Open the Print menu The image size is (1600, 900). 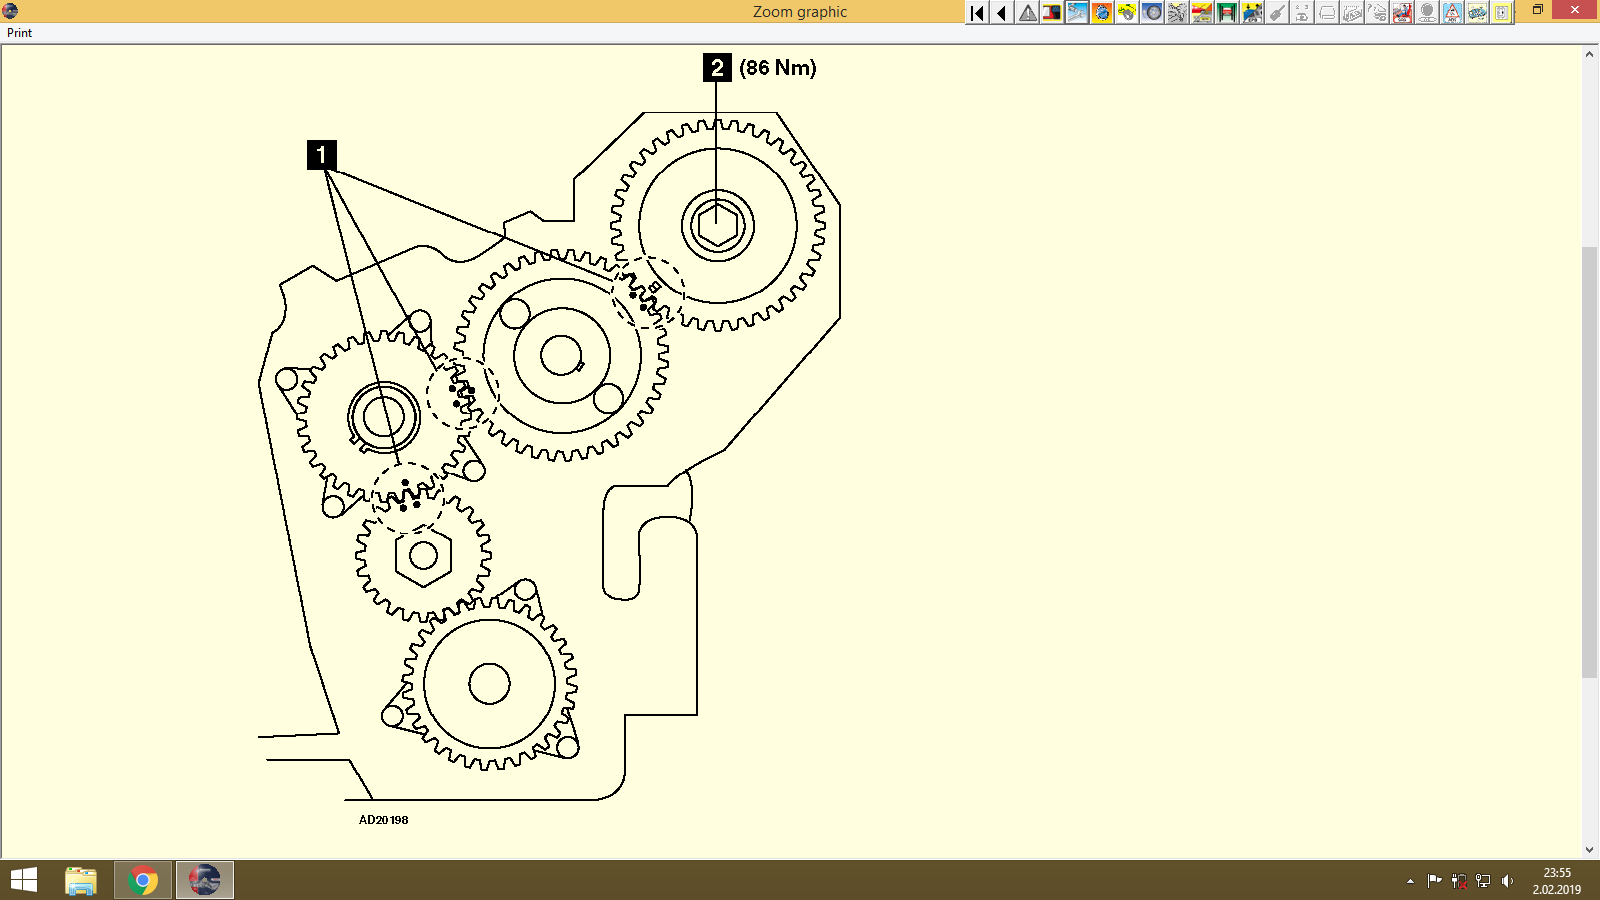[18, 32]
